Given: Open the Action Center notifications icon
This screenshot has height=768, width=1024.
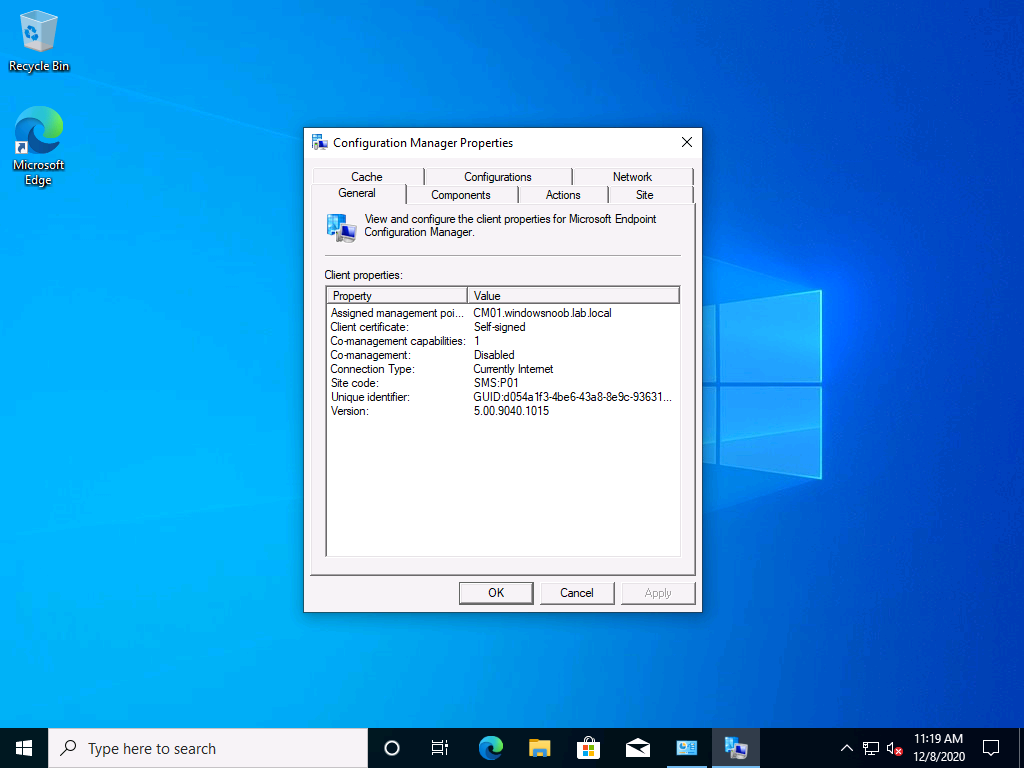Looking at the screenshot, I should click(991, 748).
